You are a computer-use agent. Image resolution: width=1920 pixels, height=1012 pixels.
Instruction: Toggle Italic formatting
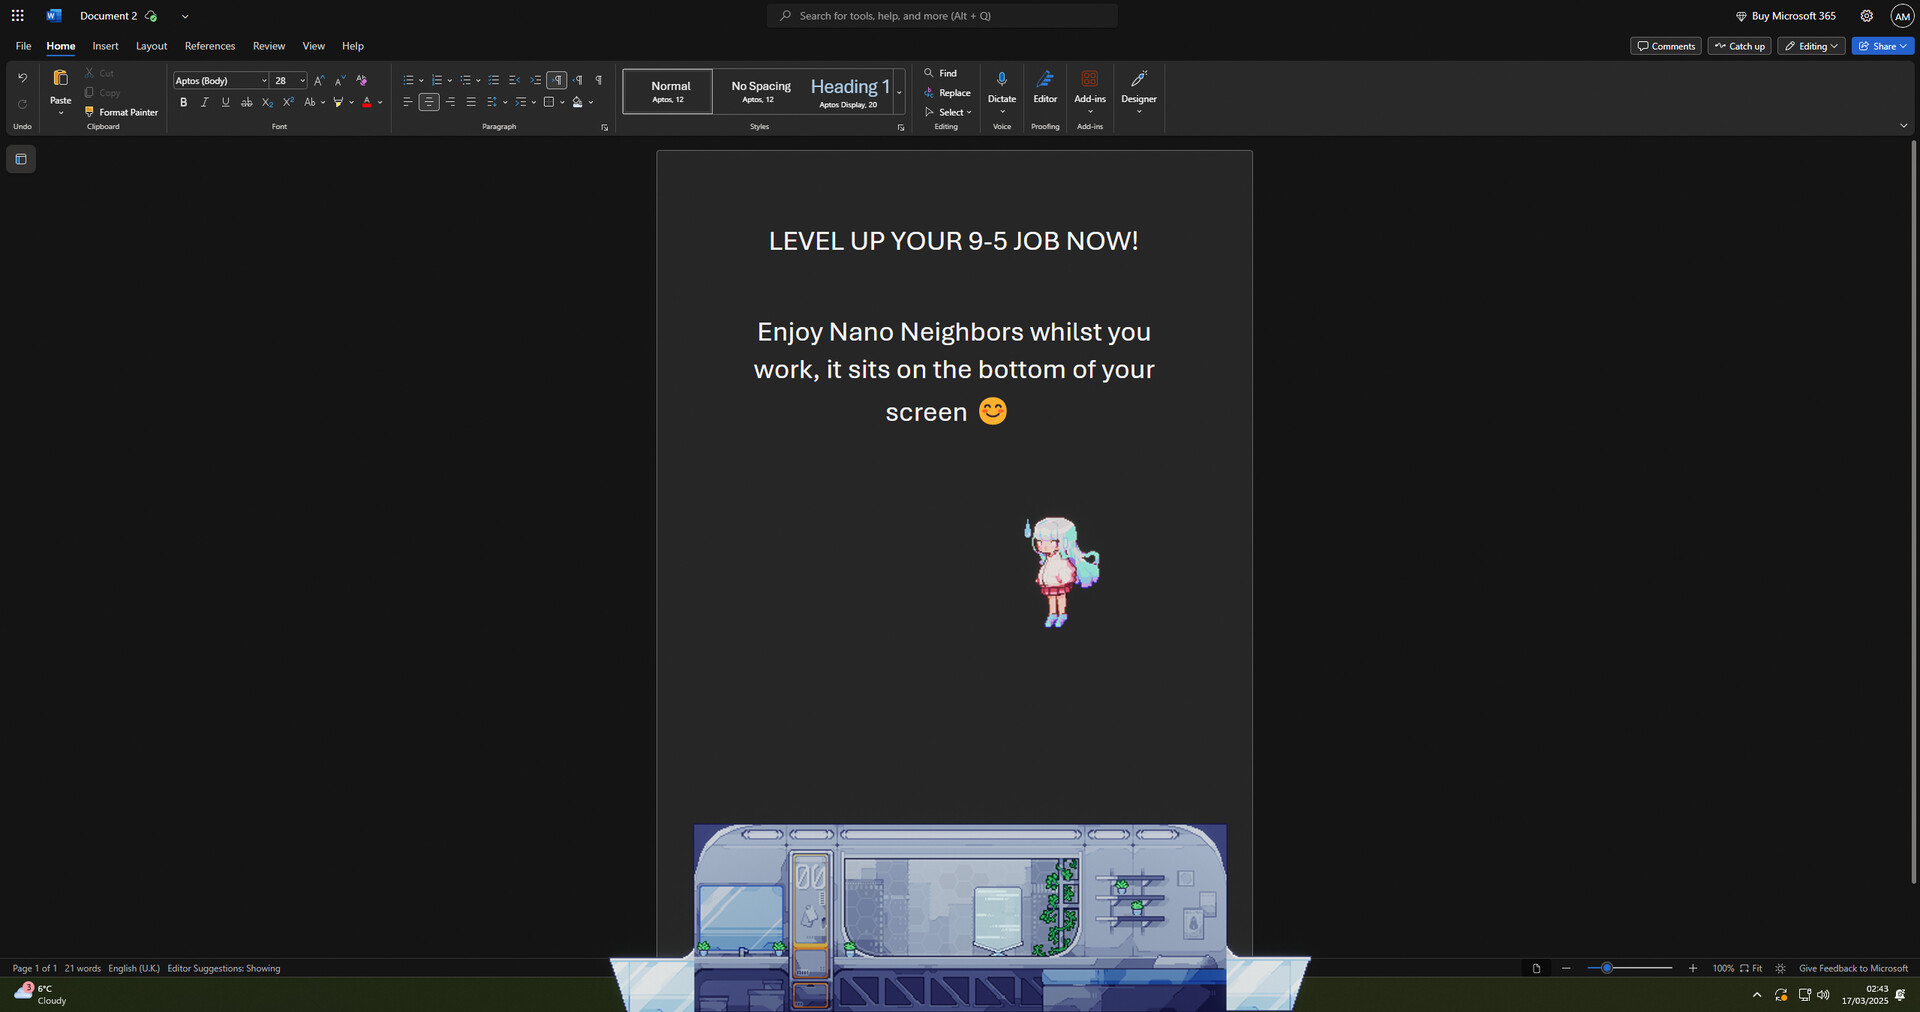pos(205,102)
